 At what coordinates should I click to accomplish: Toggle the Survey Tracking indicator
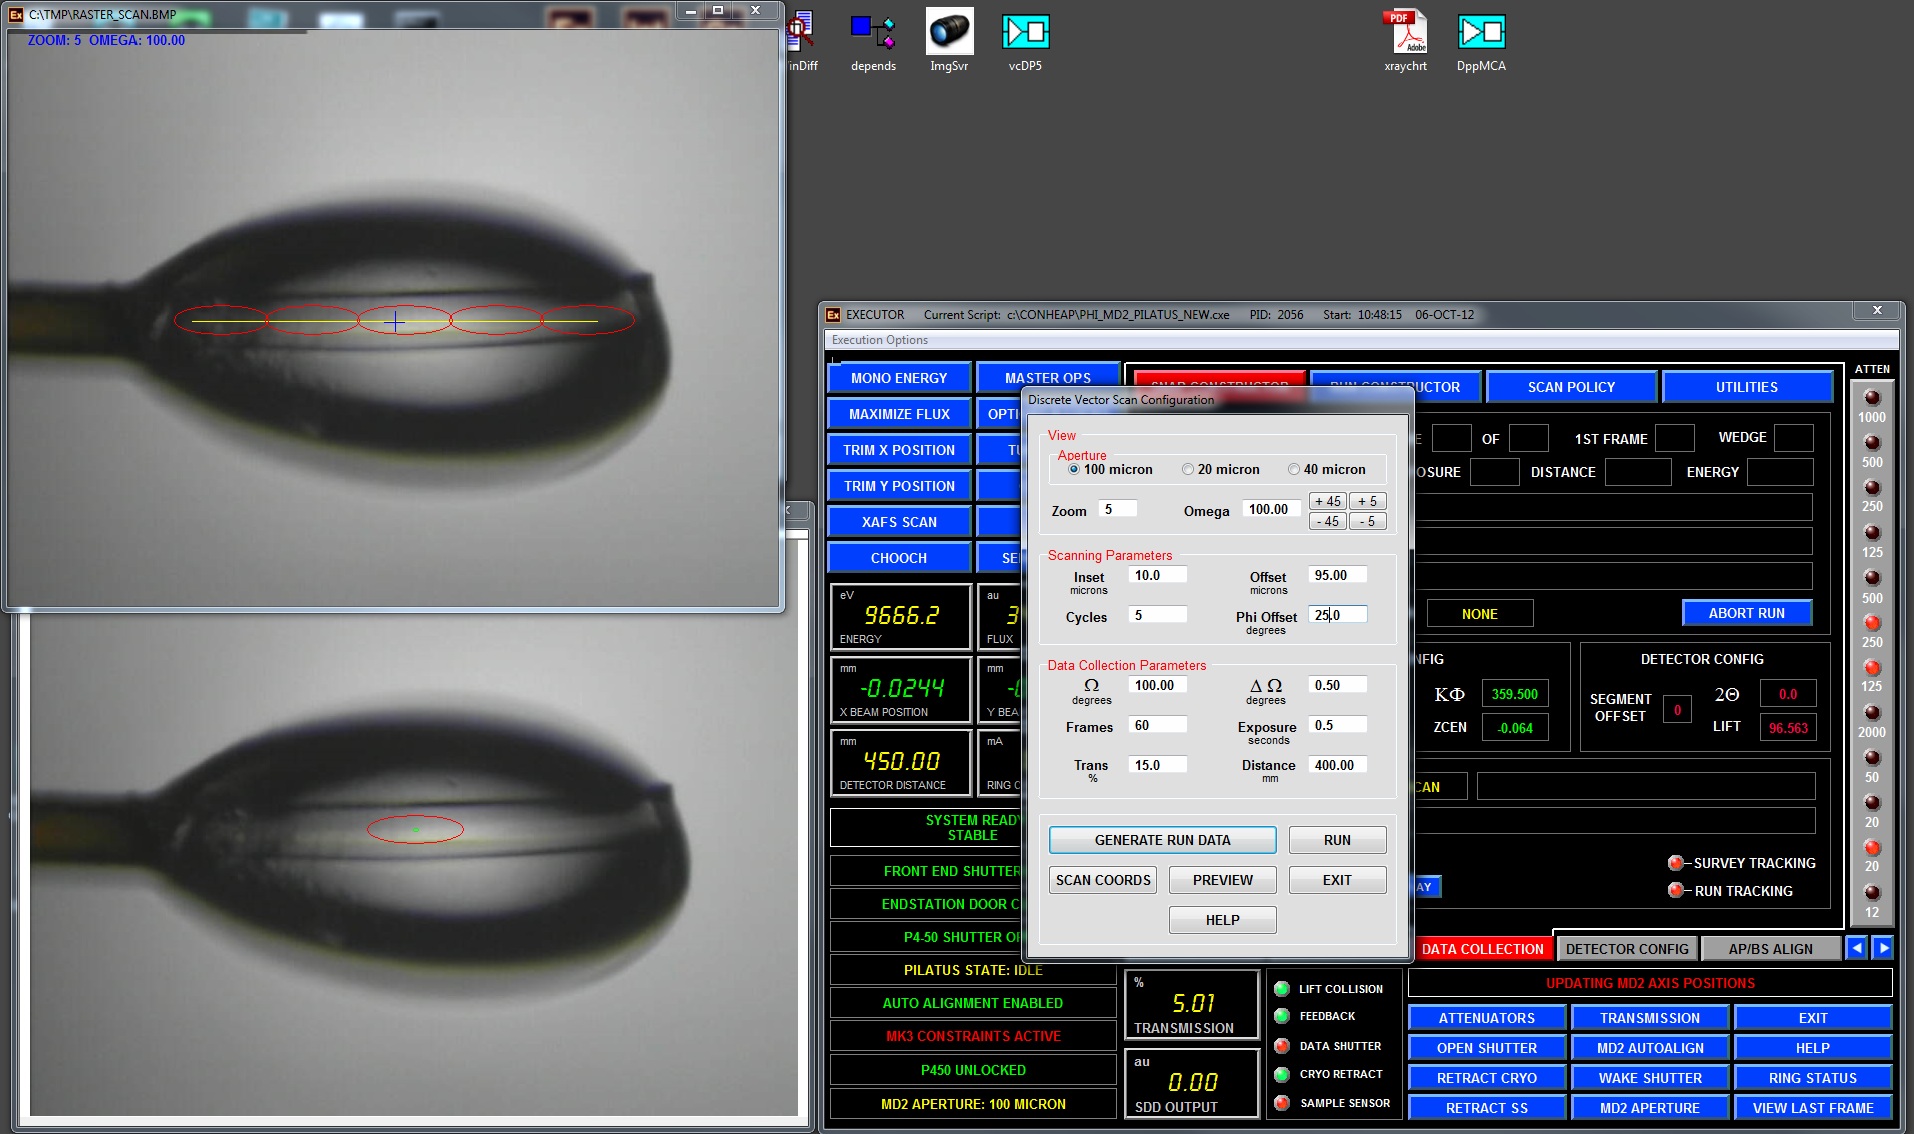coord(1676,863)
